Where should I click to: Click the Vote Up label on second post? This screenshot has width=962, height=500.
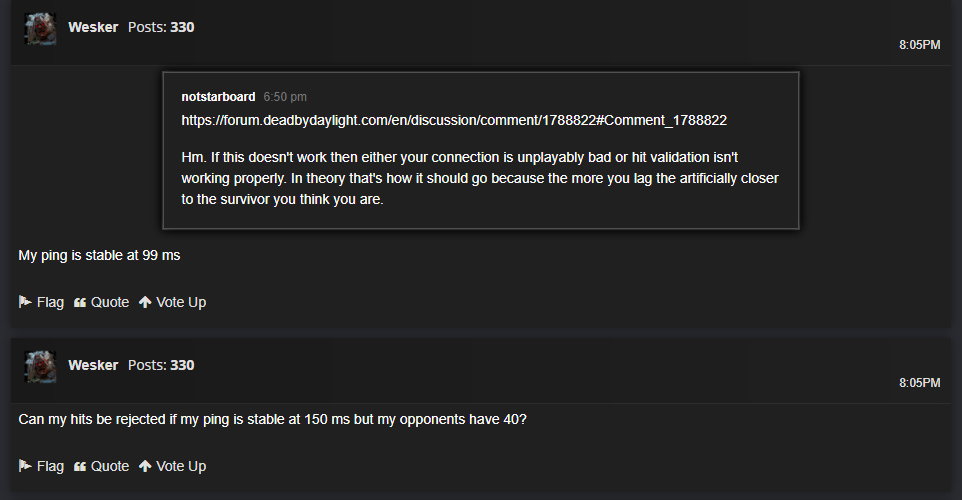click(181, 466)
